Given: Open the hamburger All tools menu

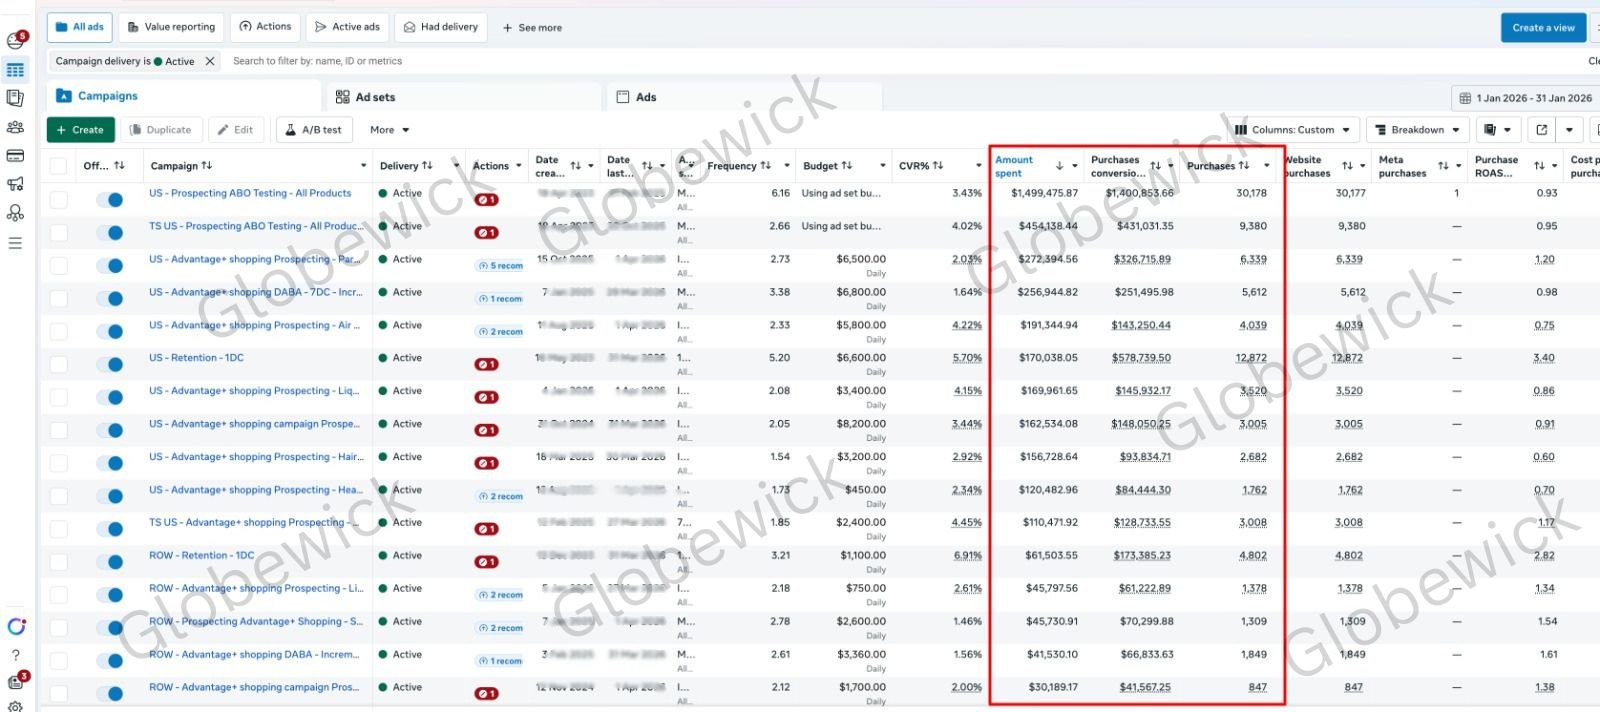Looking at the screenshot, I should point(15,243).
